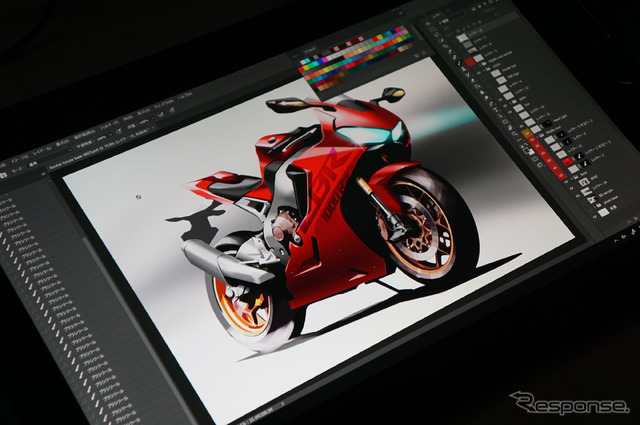640x425 pixels.
Task: Toggle visibility of レイヤー 10 layer
Action: coord(516,119)
